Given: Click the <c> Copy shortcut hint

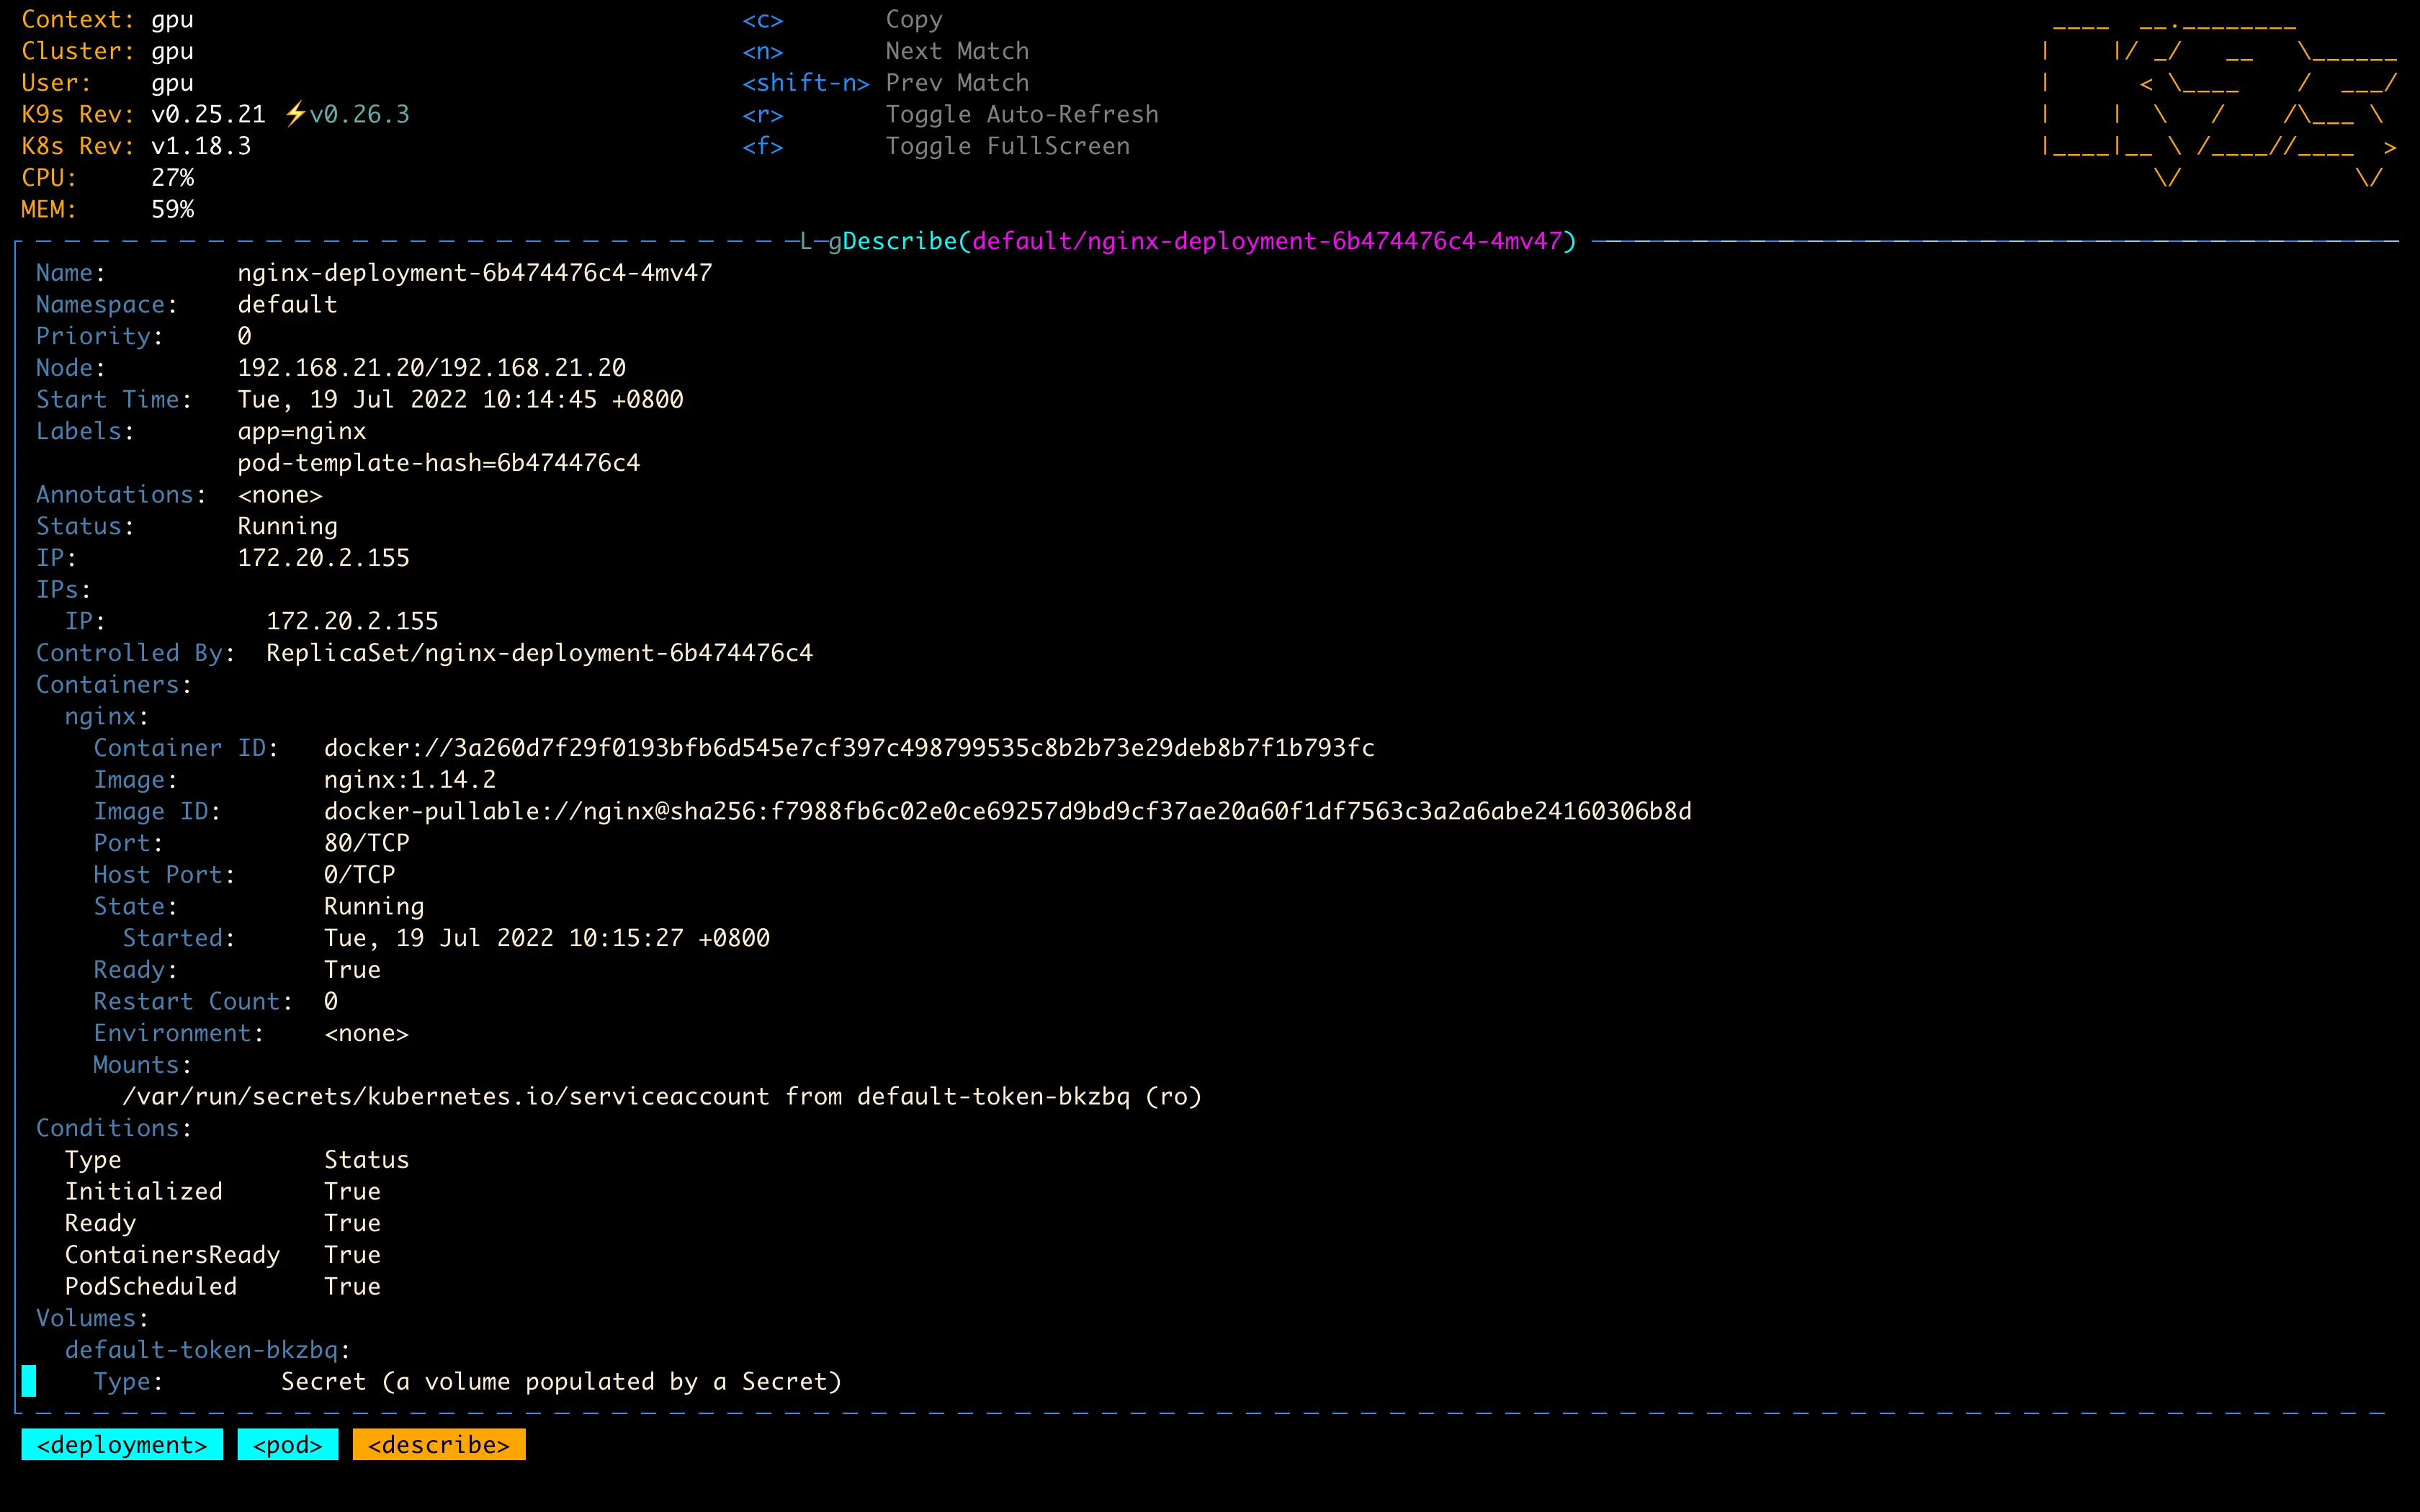Looking at the screenshot, I should (842, 20).
